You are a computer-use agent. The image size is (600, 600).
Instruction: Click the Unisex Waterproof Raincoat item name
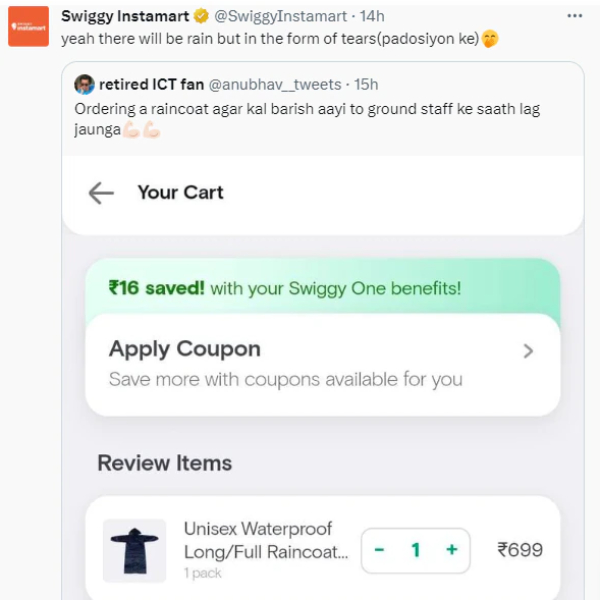264,540
